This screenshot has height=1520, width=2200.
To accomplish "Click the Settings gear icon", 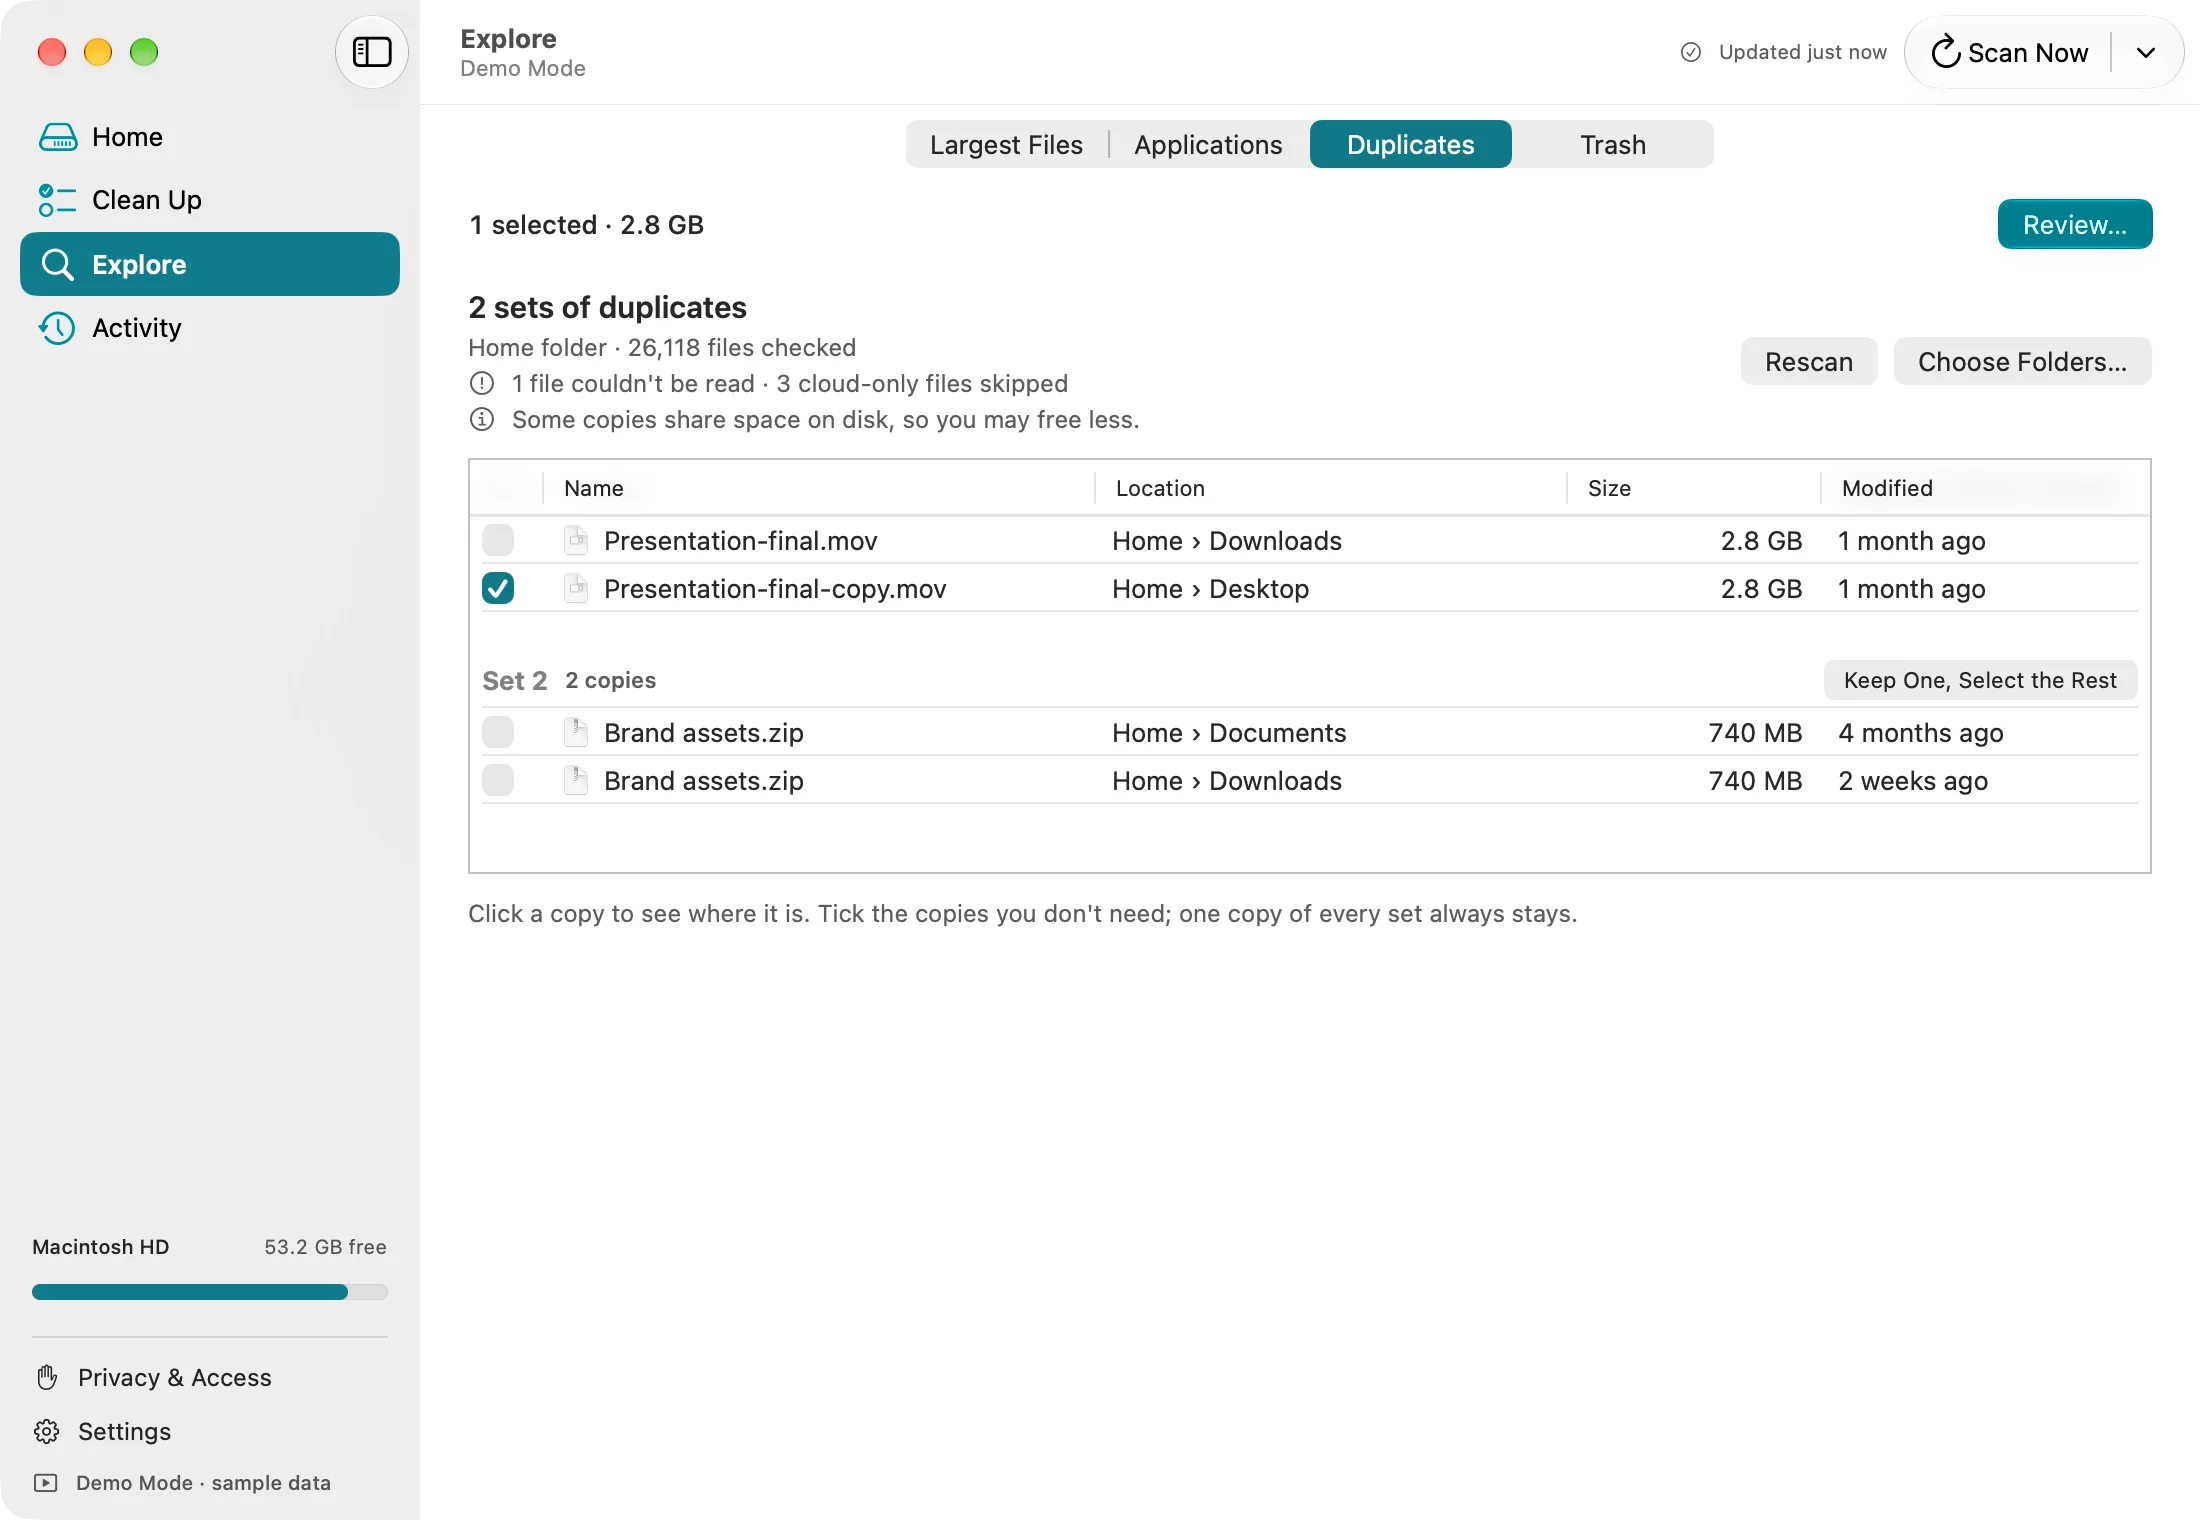I will click(x=47, y=1431).
